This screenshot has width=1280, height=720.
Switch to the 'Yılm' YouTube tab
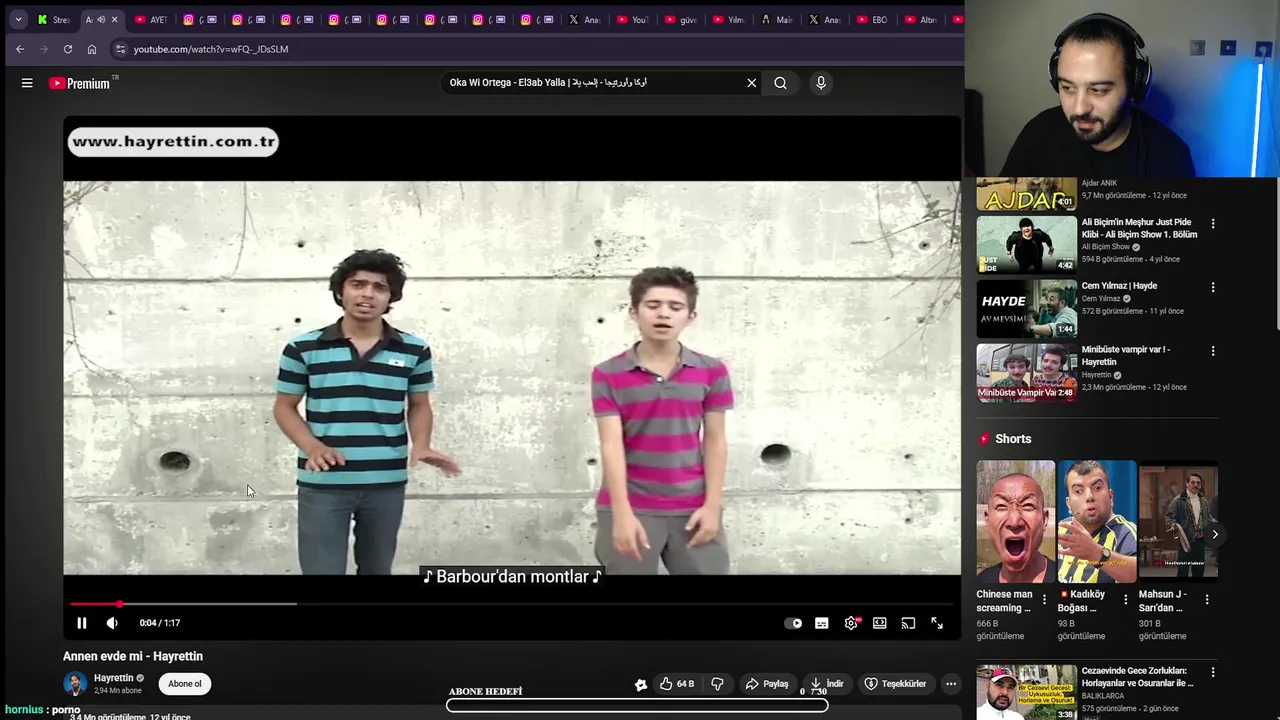(x=728, y=20)
